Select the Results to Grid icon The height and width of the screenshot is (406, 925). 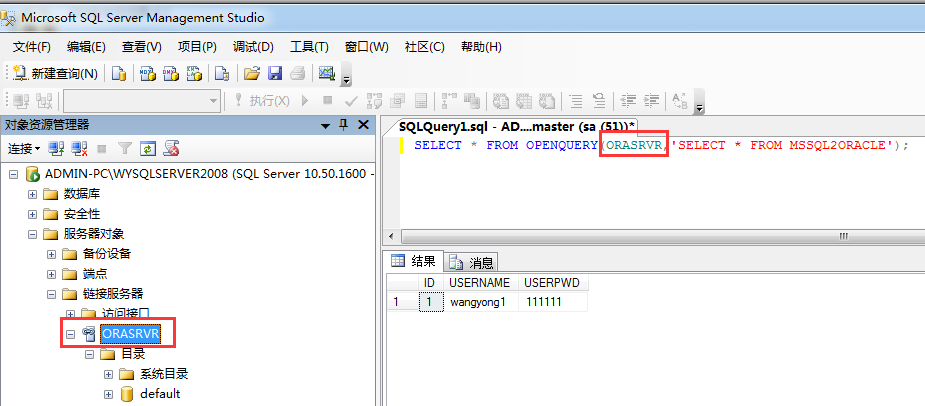pyautogui.click(x=524, y=101)
